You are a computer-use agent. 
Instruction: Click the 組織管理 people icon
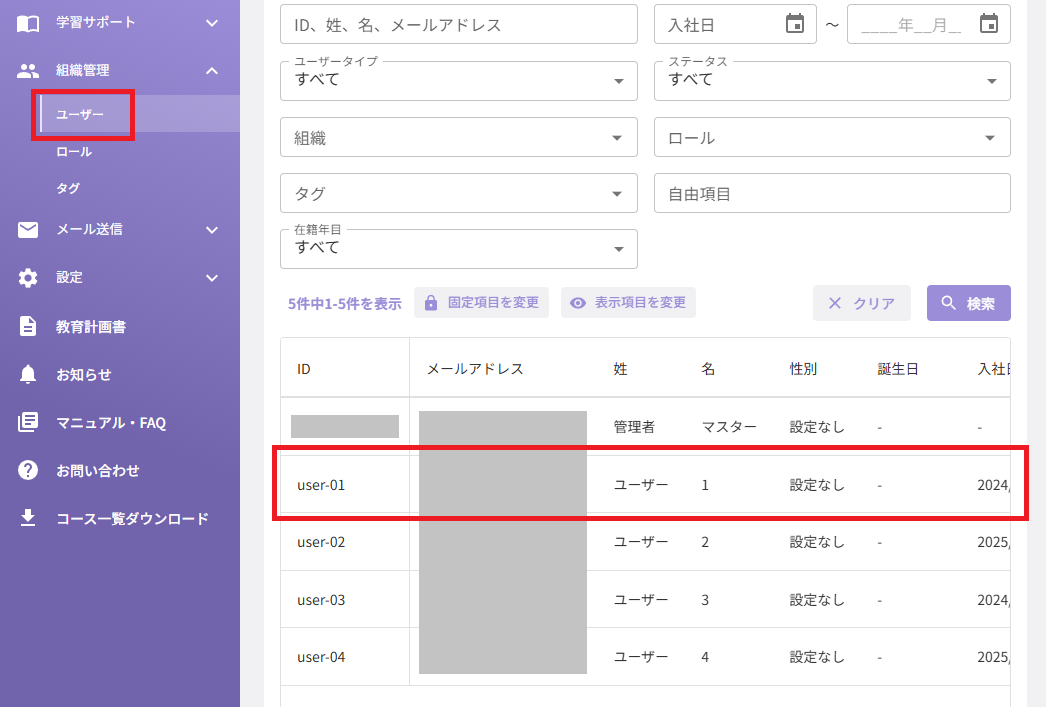(27, 71)
